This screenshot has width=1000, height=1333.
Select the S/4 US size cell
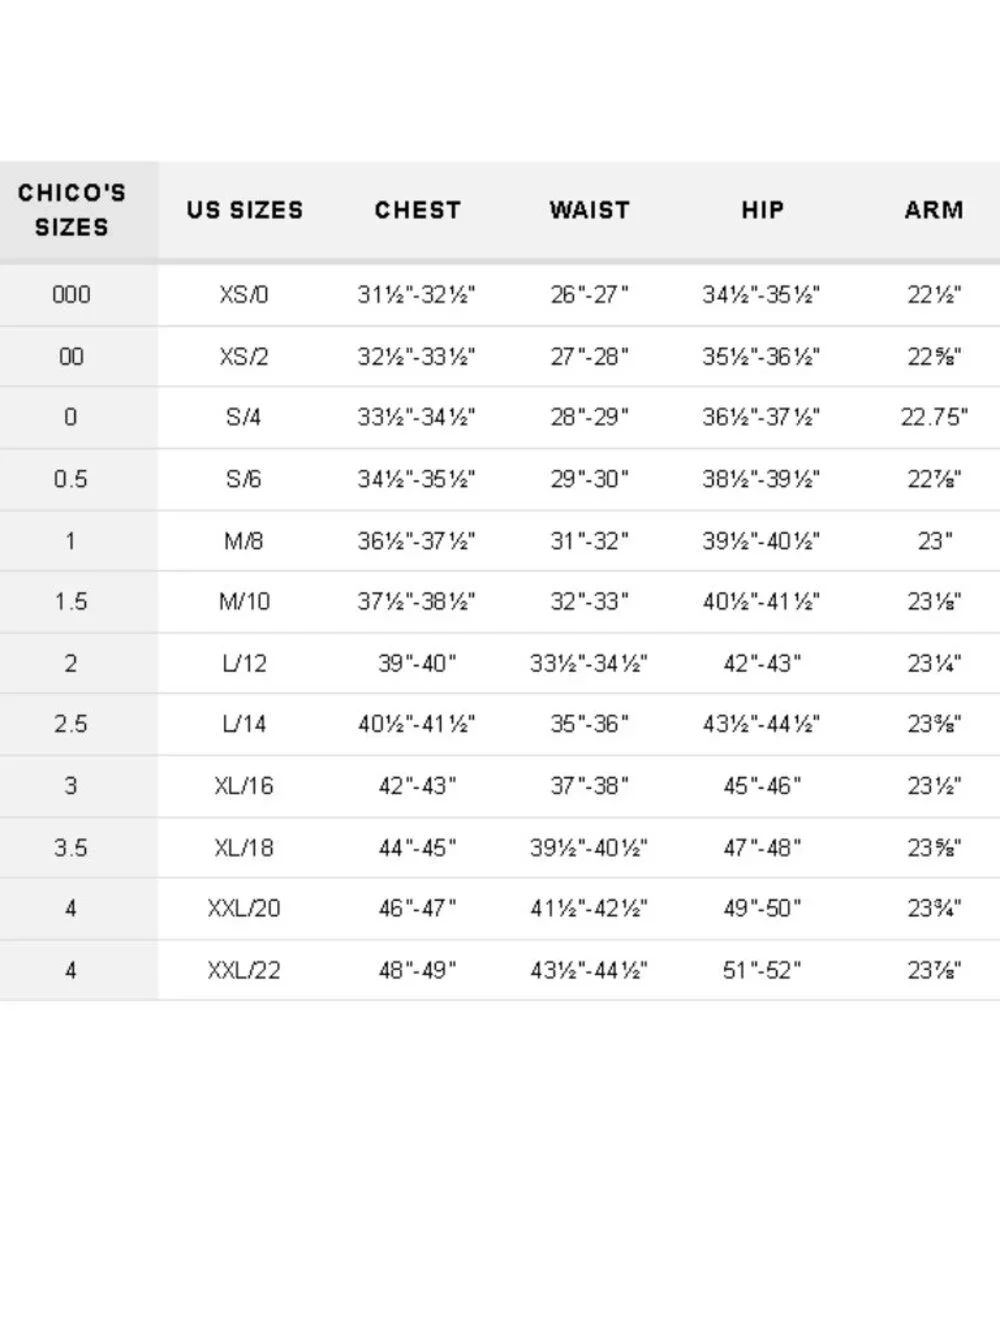[x=244, y=417]
